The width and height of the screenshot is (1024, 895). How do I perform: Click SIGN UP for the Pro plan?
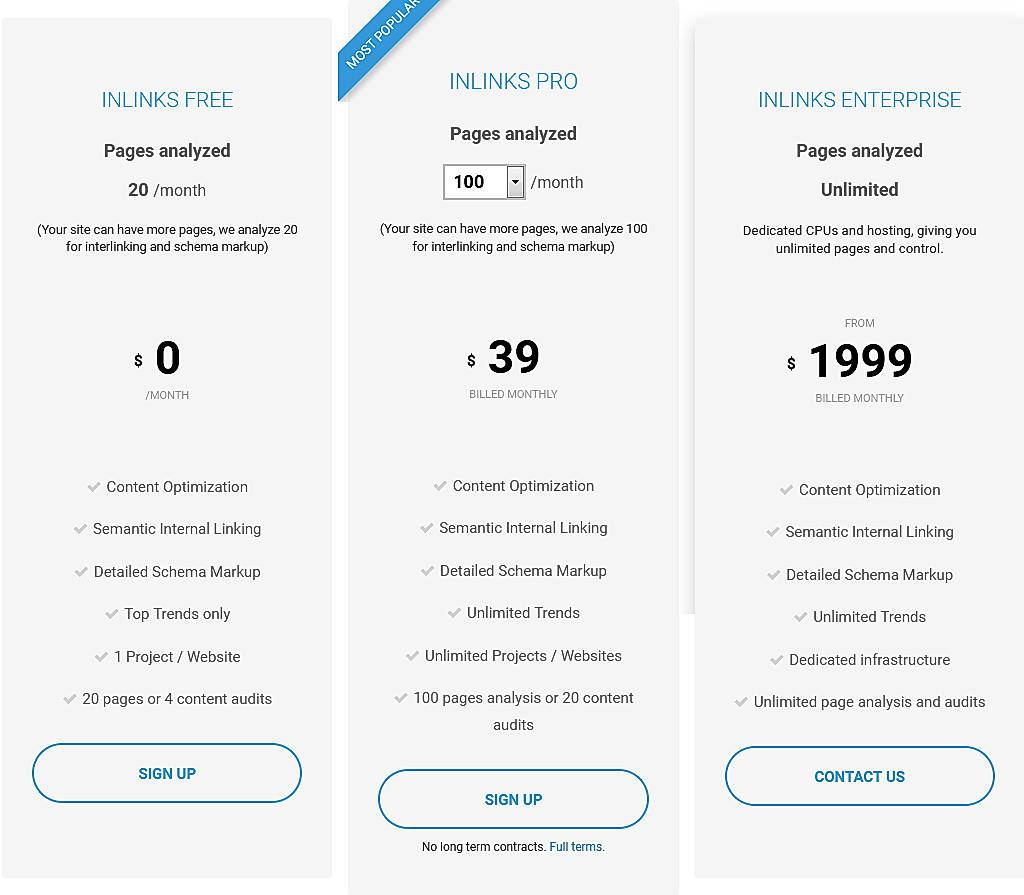point(513,799)
